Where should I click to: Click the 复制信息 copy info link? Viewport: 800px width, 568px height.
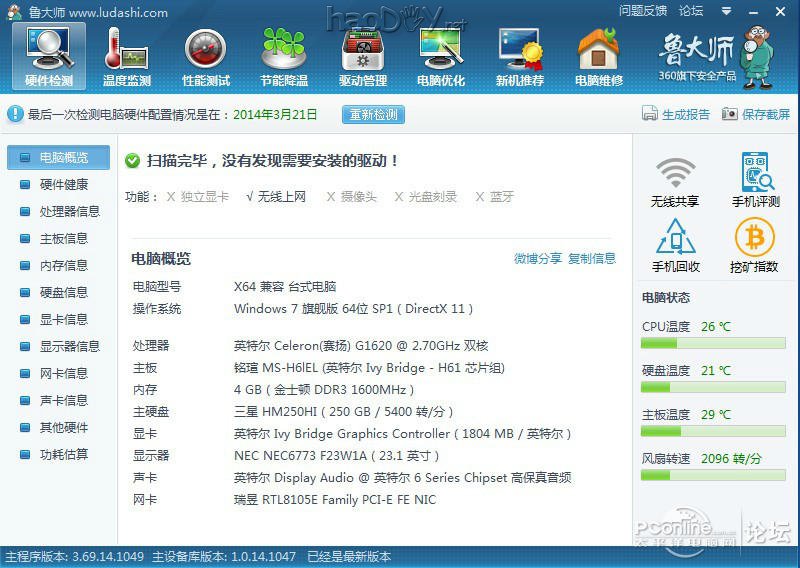(592, 259)
